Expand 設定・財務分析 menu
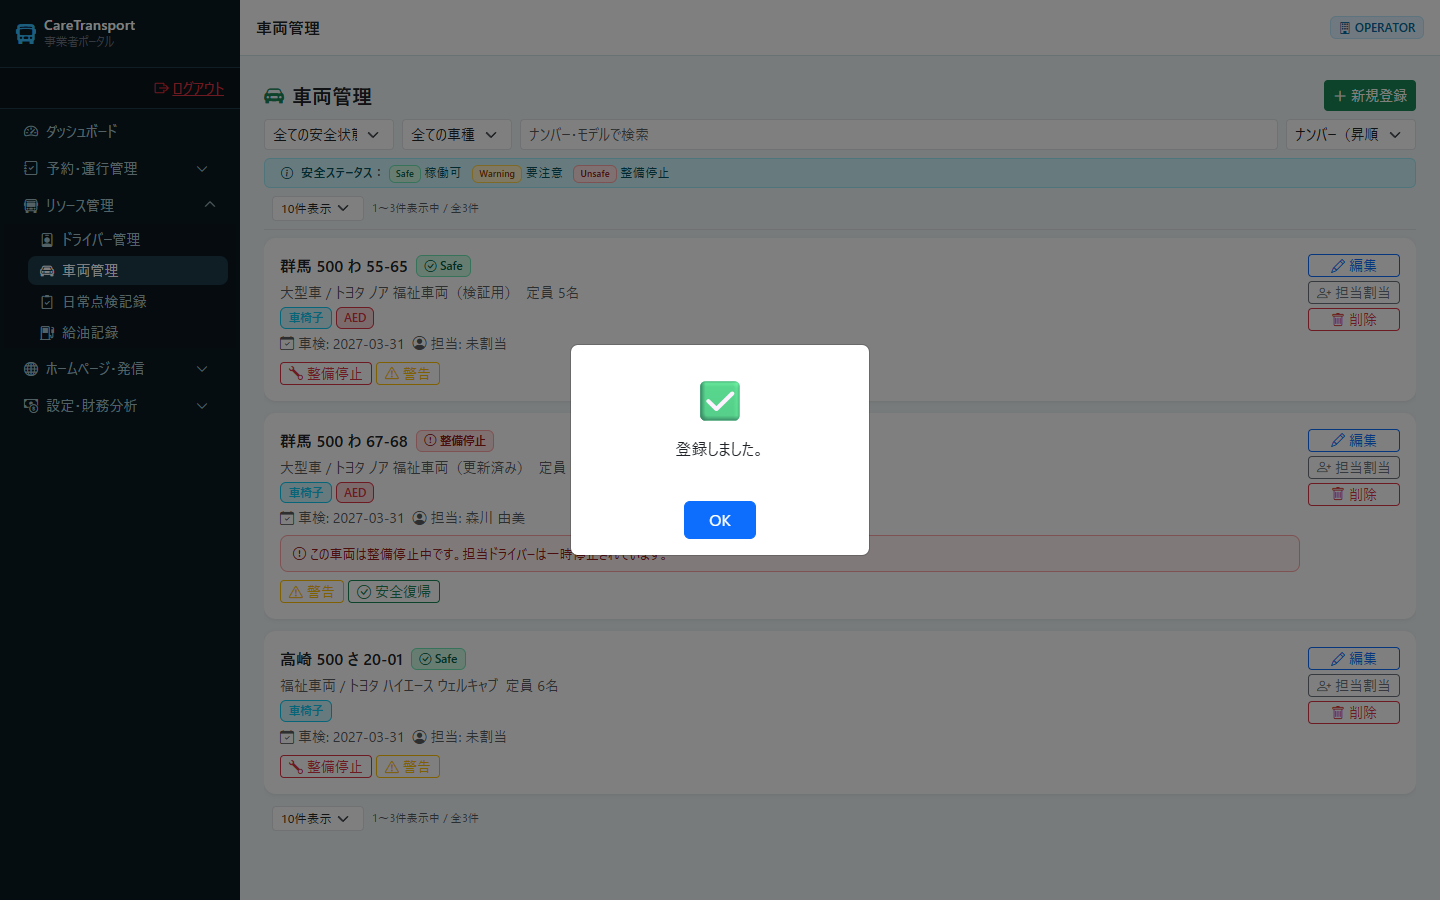Screen dimensions: 1440x900 (120, 405)
